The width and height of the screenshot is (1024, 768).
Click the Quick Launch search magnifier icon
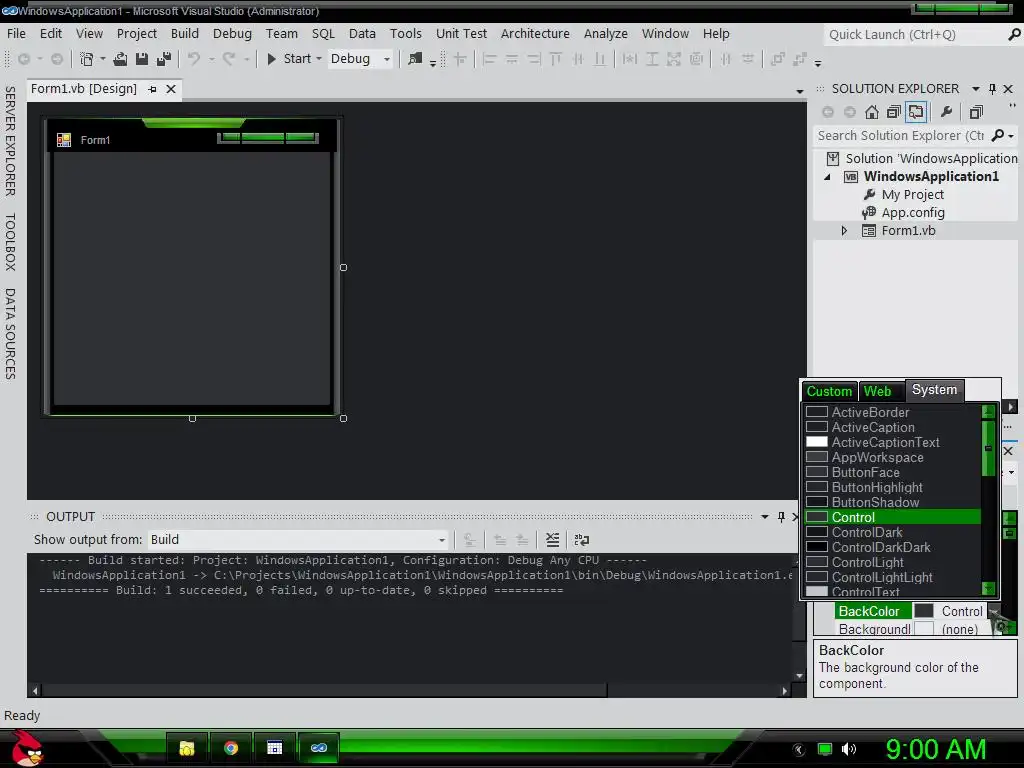coord(1014,35)
